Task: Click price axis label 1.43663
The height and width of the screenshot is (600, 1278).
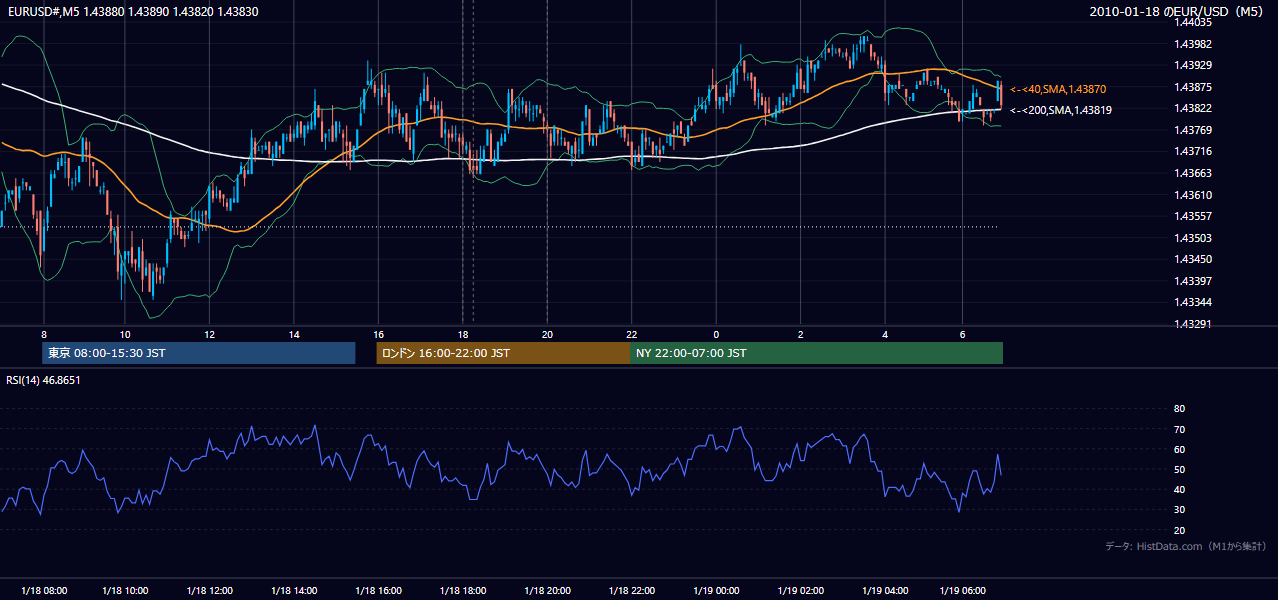Action: tap(1192, 173)
